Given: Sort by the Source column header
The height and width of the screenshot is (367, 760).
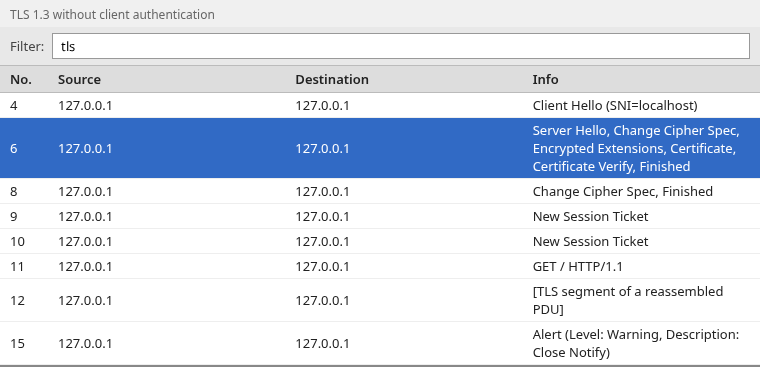Looking at the screenshot, I should point(79,79).
